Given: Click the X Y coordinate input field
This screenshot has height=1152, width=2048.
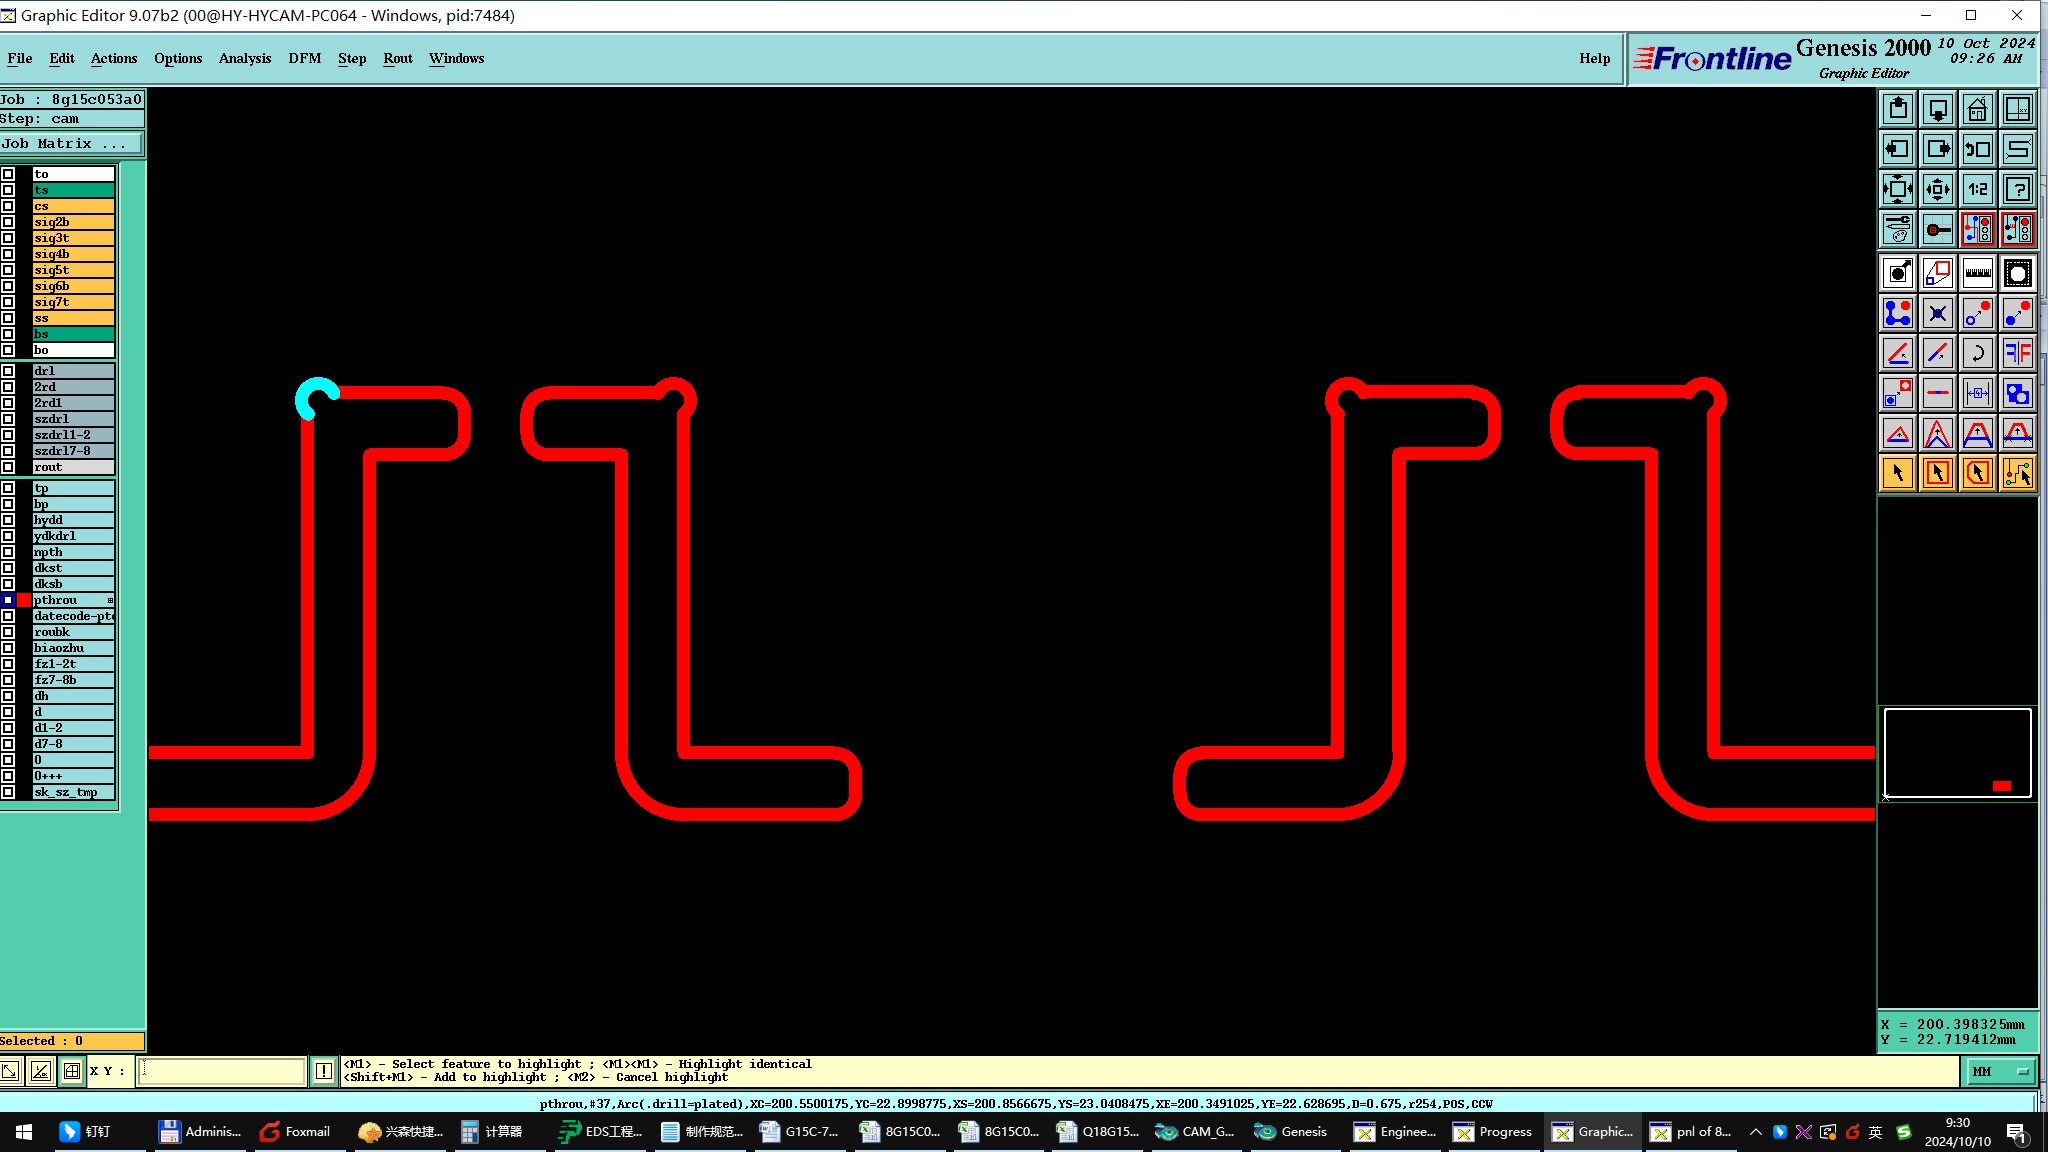Looking at the screenshot, I should pos(222,1071).
